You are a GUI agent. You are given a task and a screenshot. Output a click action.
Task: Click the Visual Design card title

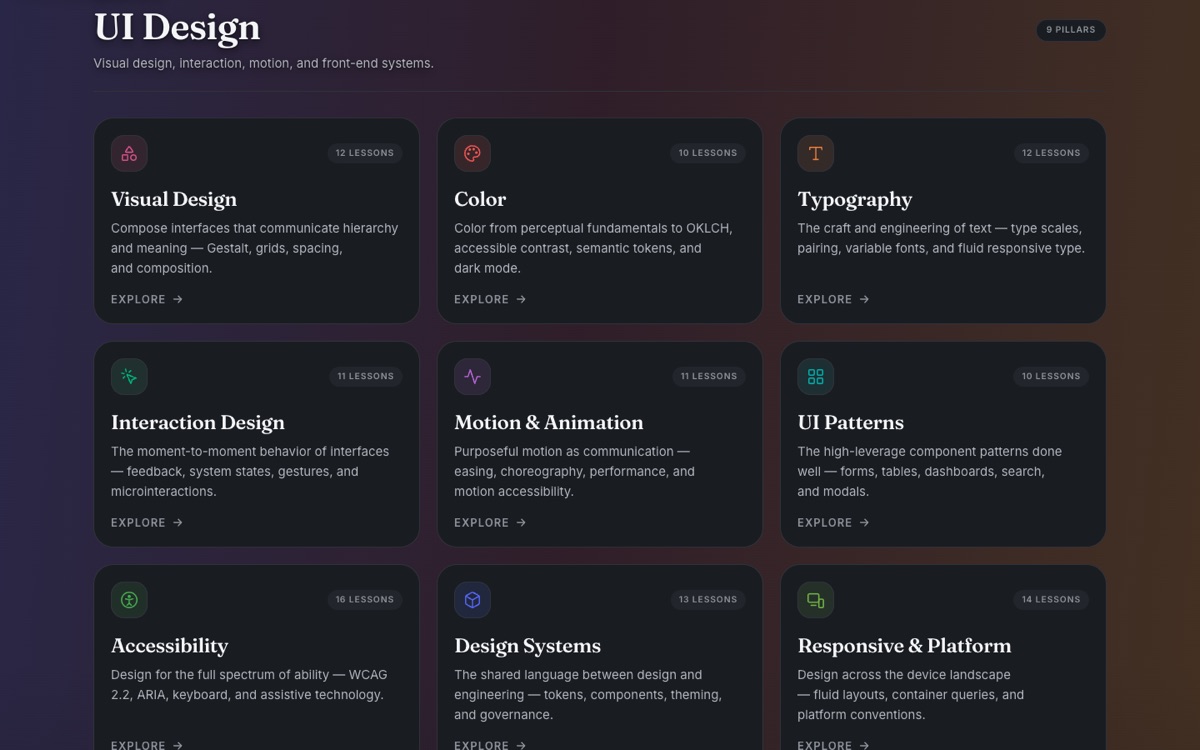[x=174, y=199]
